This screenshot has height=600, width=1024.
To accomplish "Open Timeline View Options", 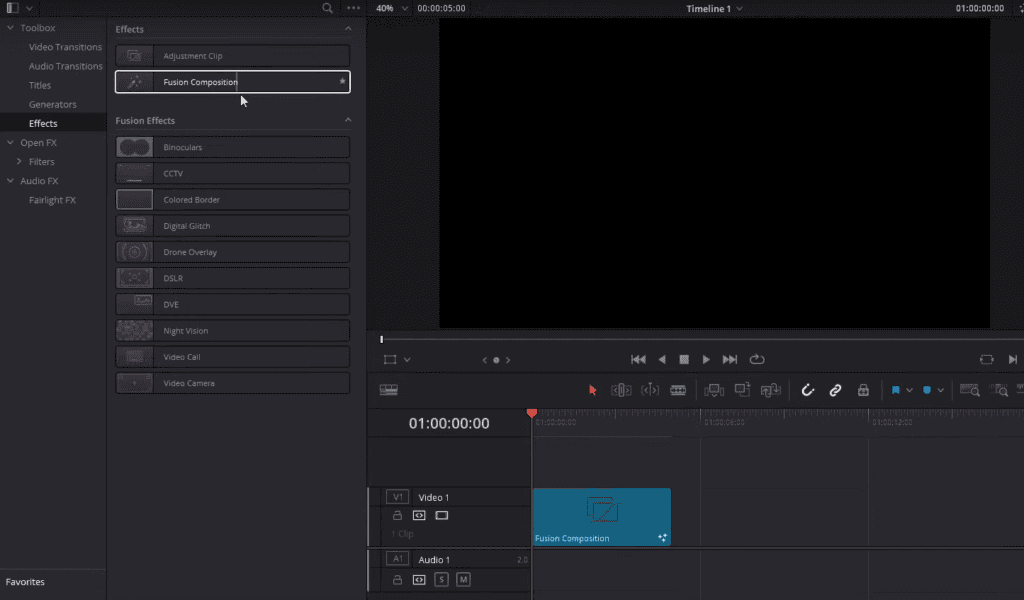I will coord(389,390).
